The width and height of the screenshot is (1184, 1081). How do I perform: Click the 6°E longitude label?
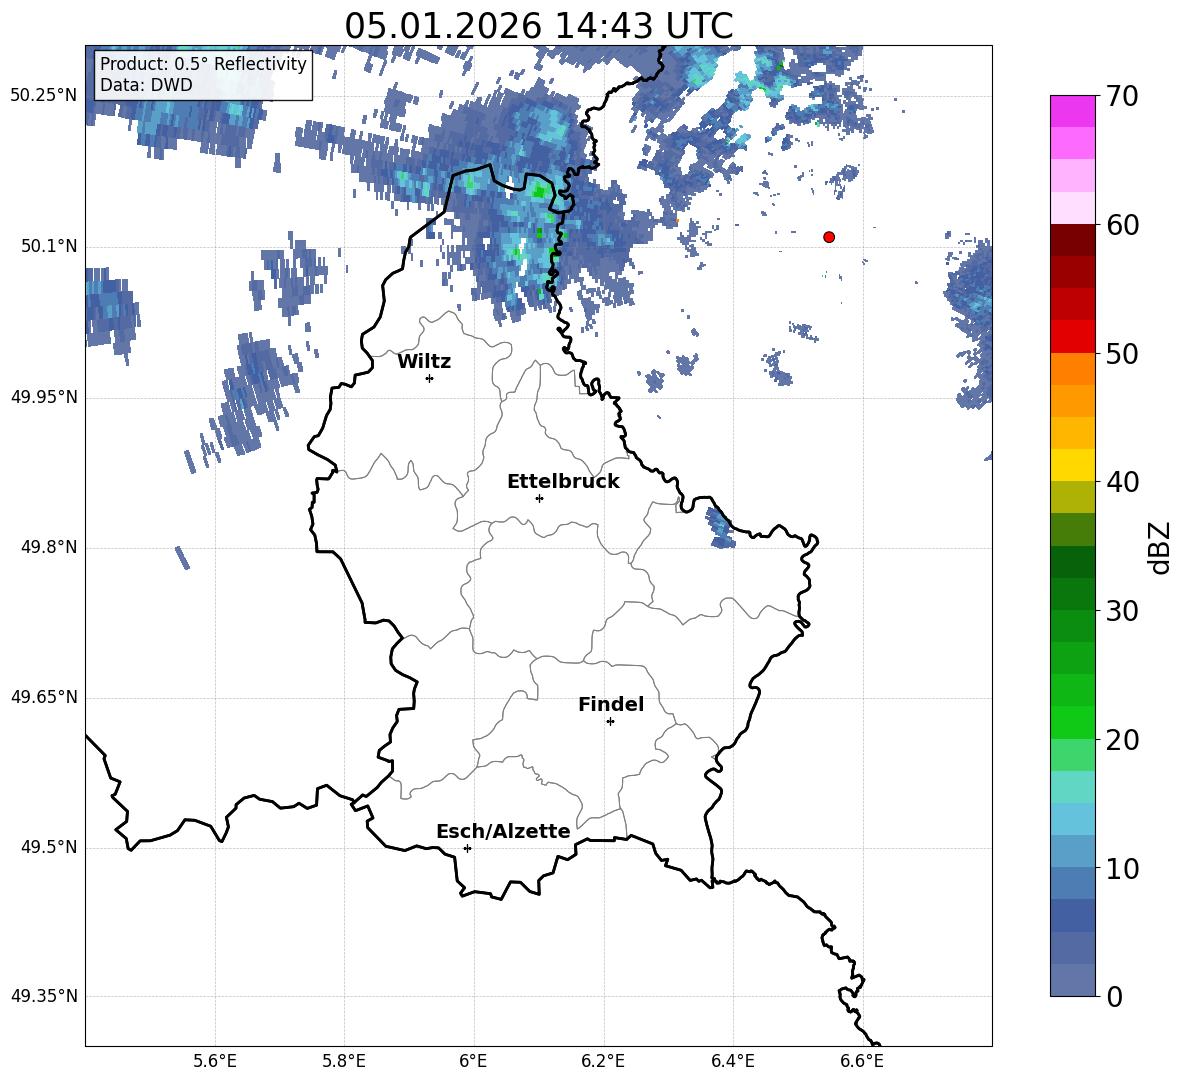473,1061
